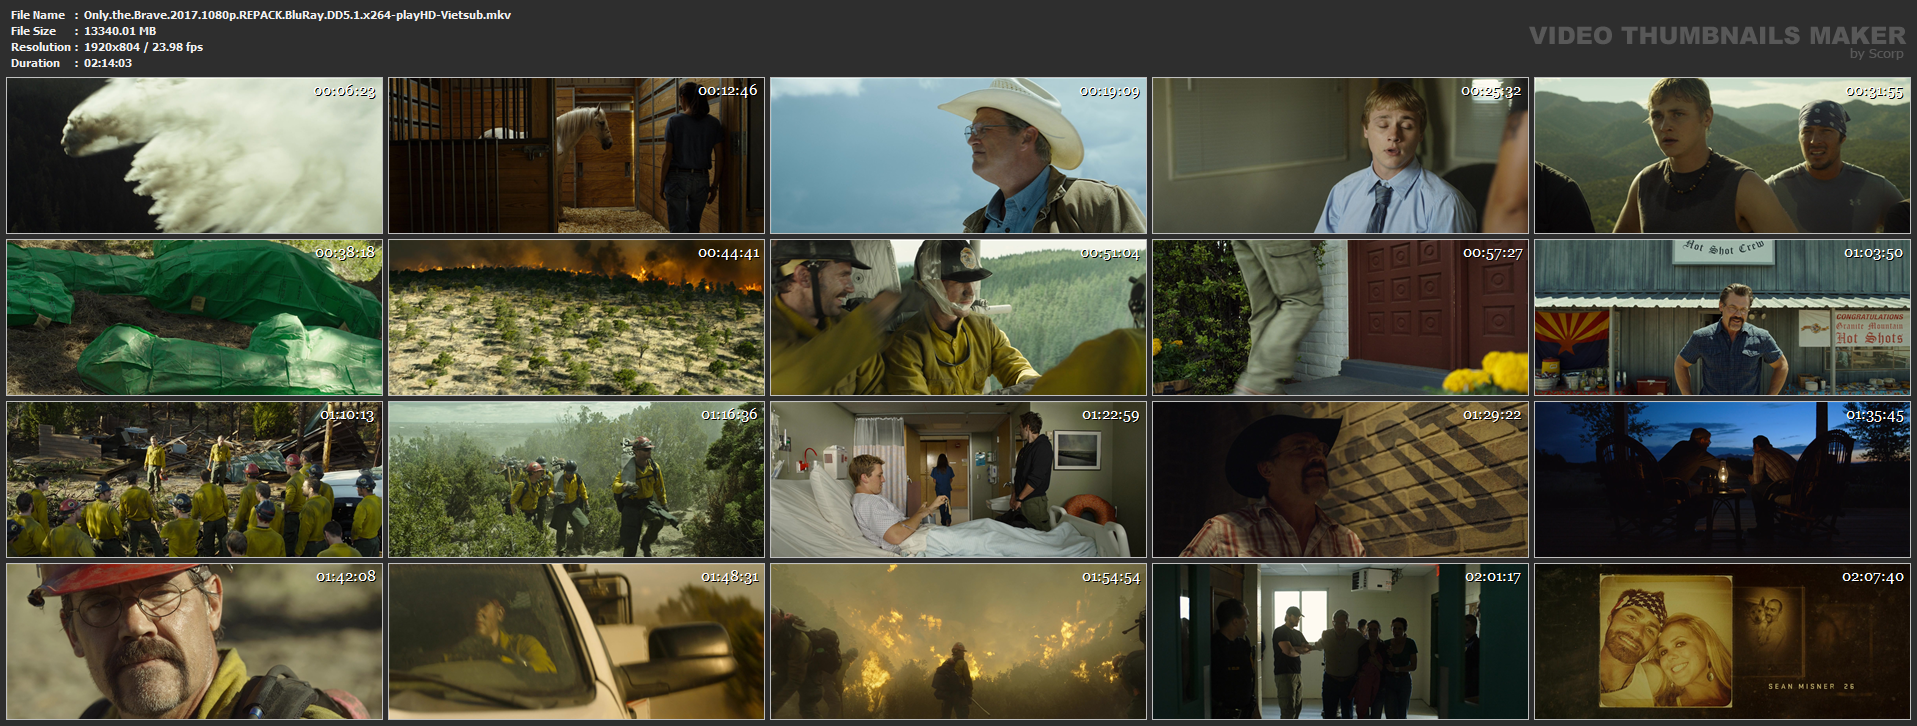
Task: Click the crew gathering thumbnail at 01:10:13
Action: [194, 480]
